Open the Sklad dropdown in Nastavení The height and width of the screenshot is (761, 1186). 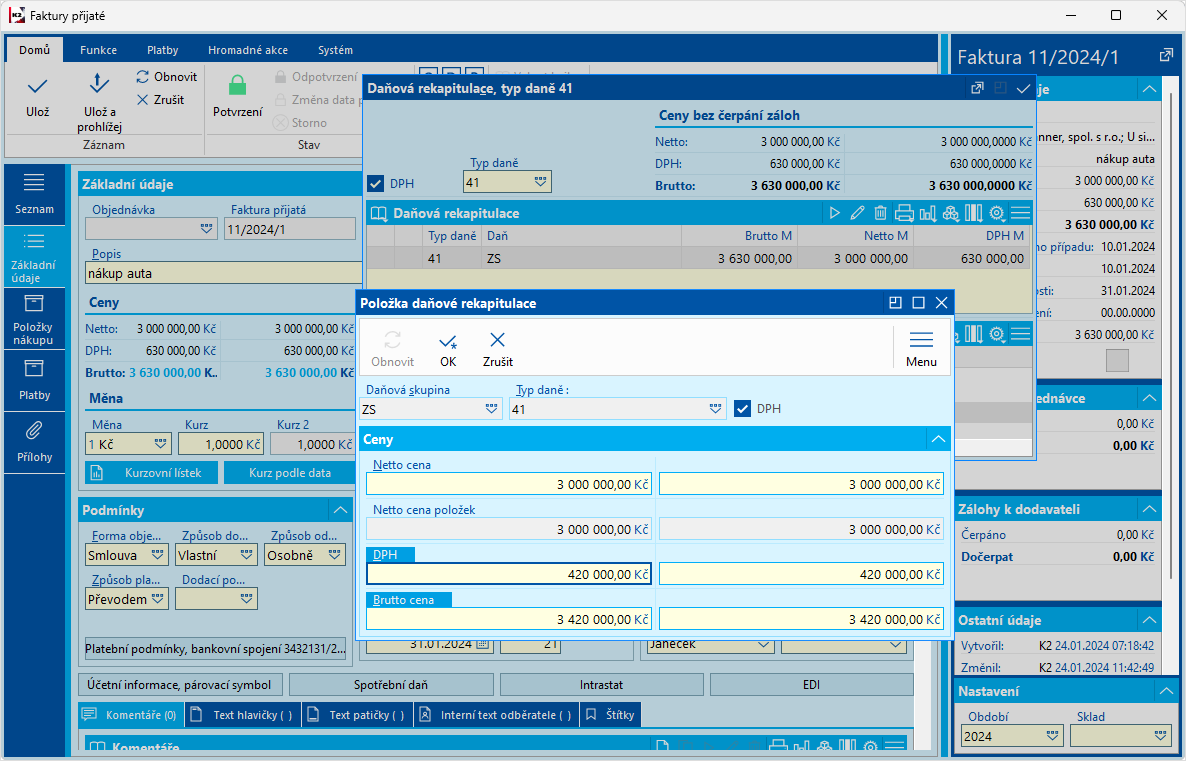[x=1161, y=736]
